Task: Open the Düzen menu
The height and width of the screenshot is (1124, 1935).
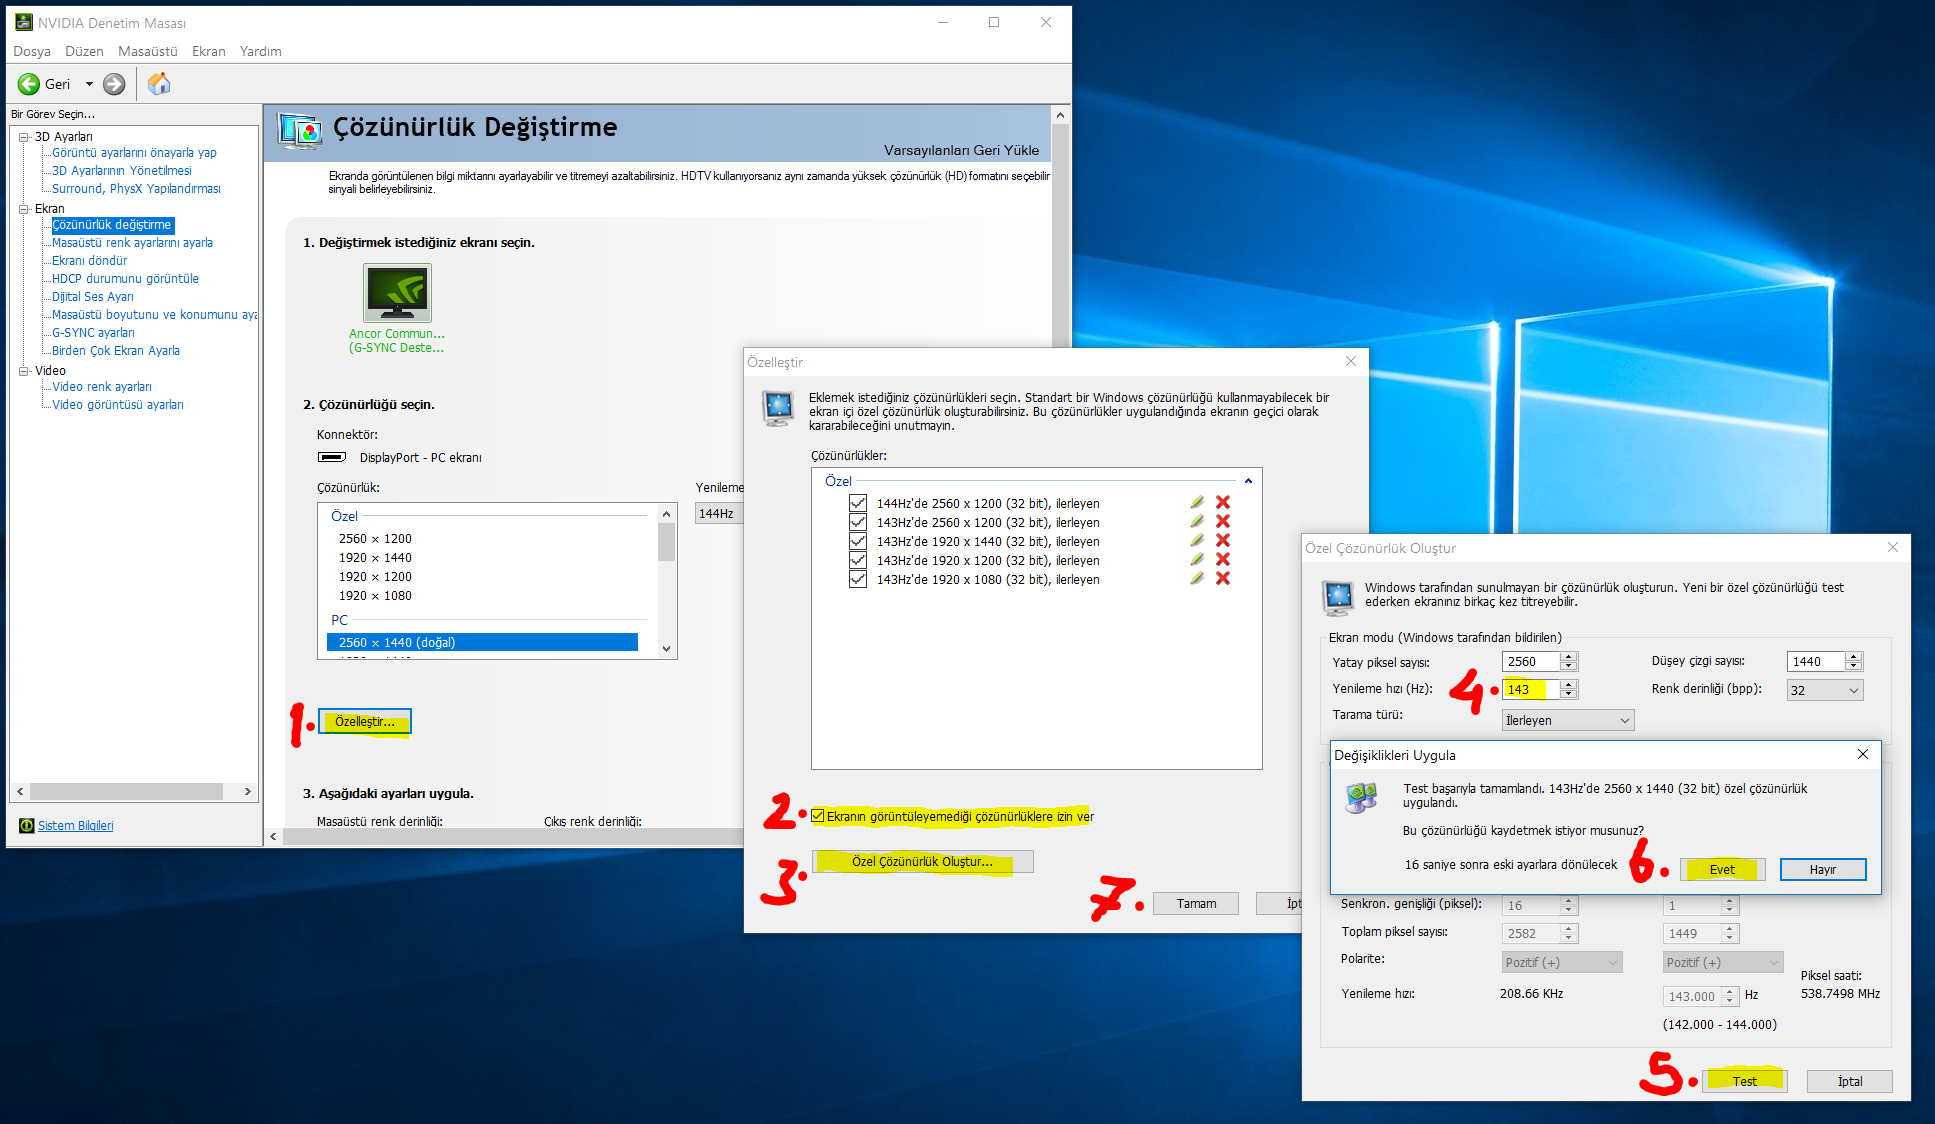Action: click(84, 51)
